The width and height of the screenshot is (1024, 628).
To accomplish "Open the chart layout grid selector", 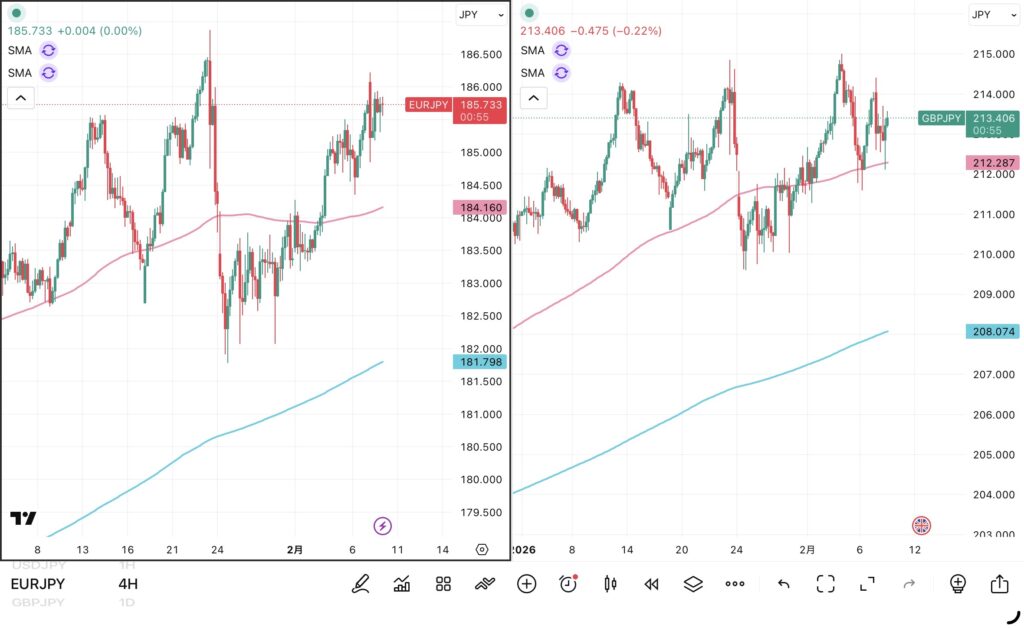I will click(444, 584).
